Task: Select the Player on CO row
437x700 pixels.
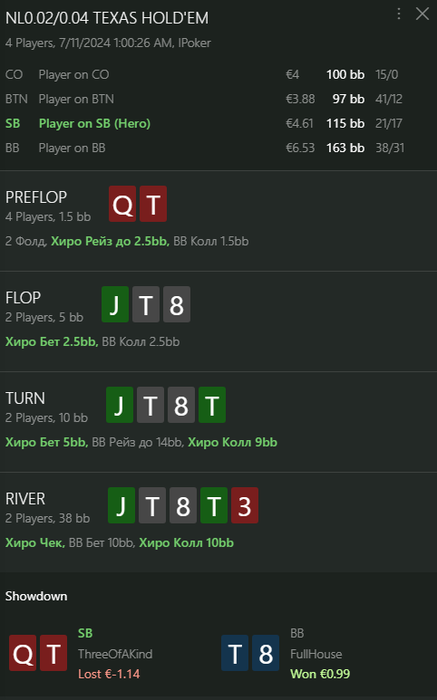Action: (x=218, y=75)
